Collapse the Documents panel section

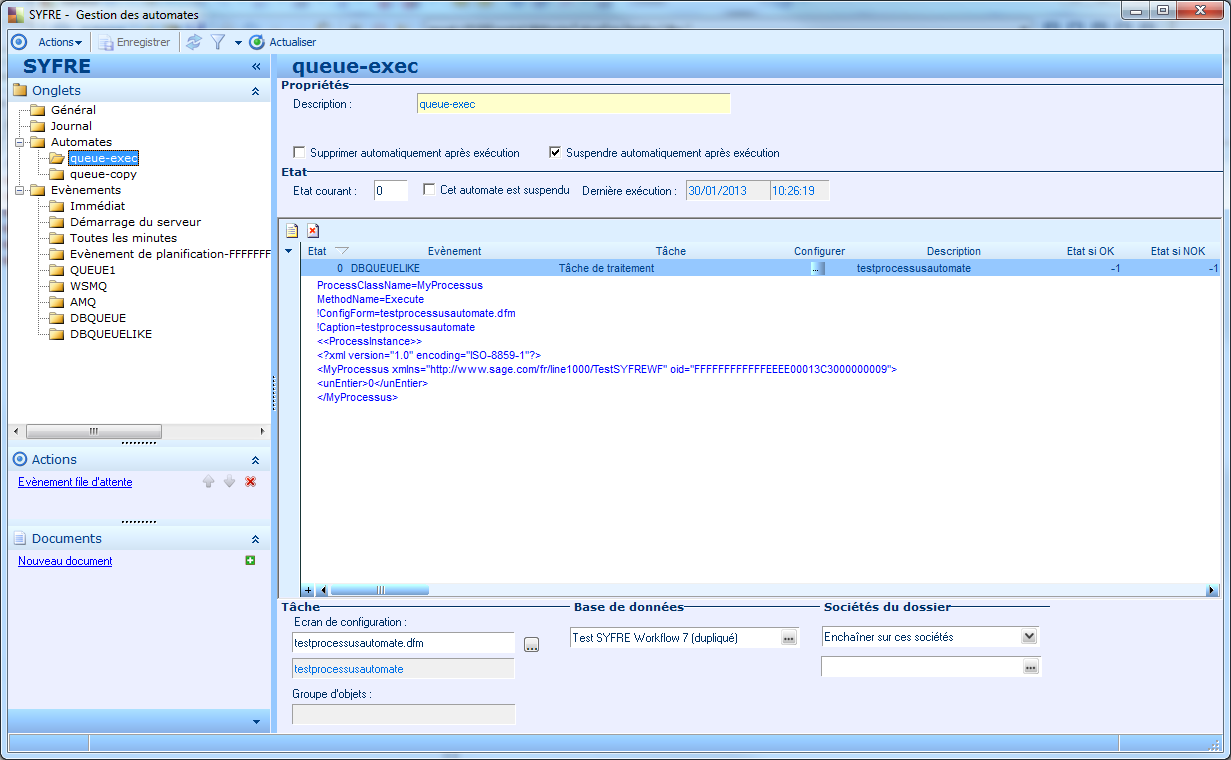tap(255, 539)
